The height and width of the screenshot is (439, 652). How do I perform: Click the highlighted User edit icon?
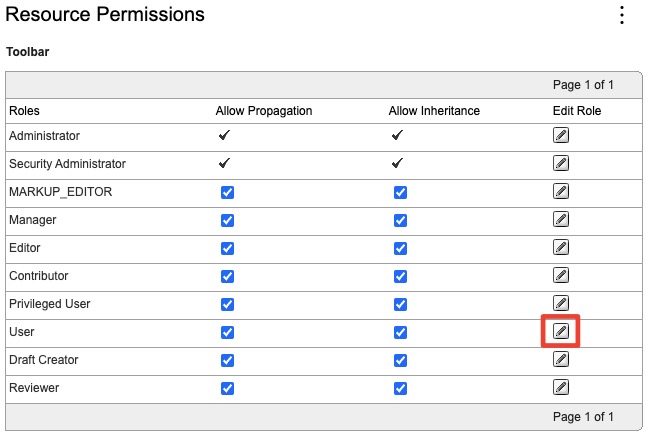pyautogui.click(x=561, y=331)
